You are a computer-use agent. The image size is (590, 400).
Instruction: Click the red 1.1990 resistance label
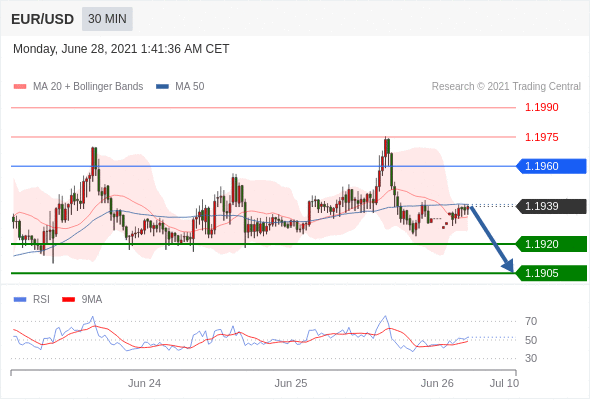(541, 108)
